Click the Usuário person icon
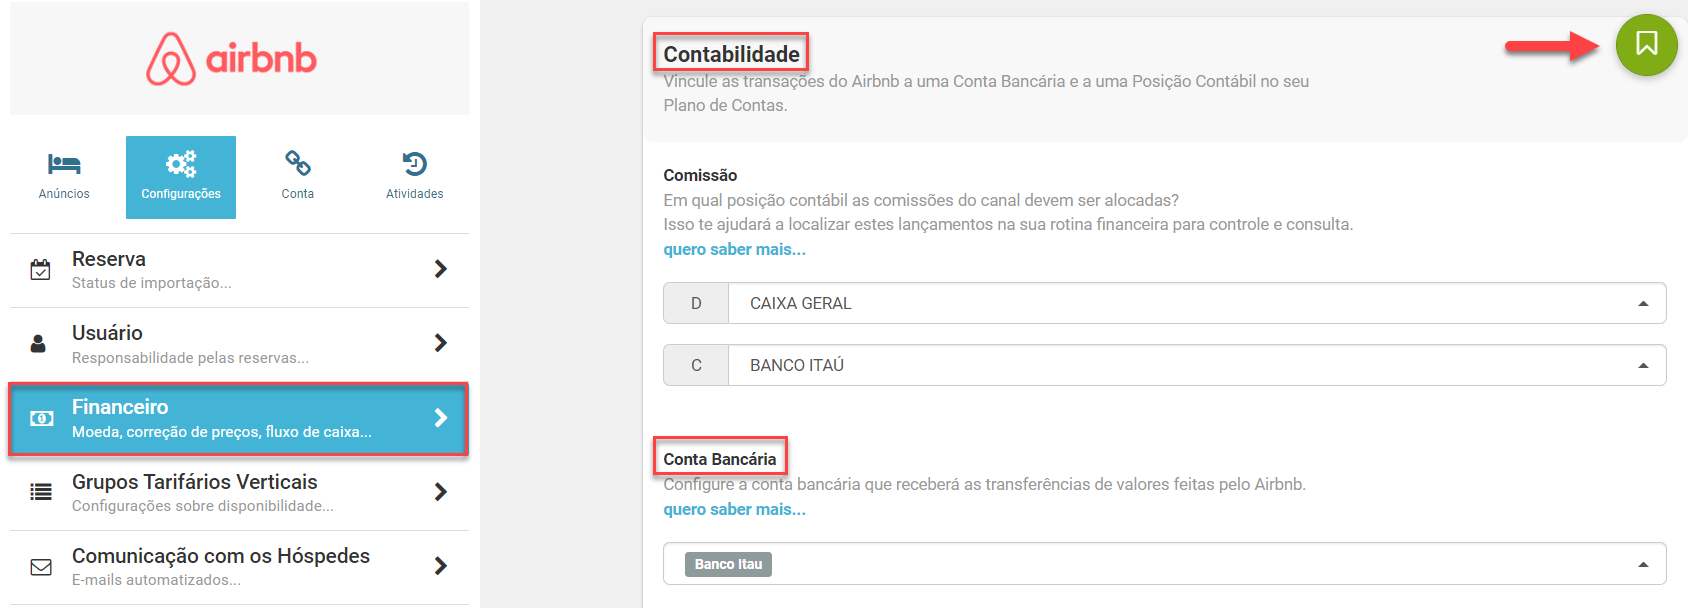Viewport: 1688px width, 608px height. [39, 344]
